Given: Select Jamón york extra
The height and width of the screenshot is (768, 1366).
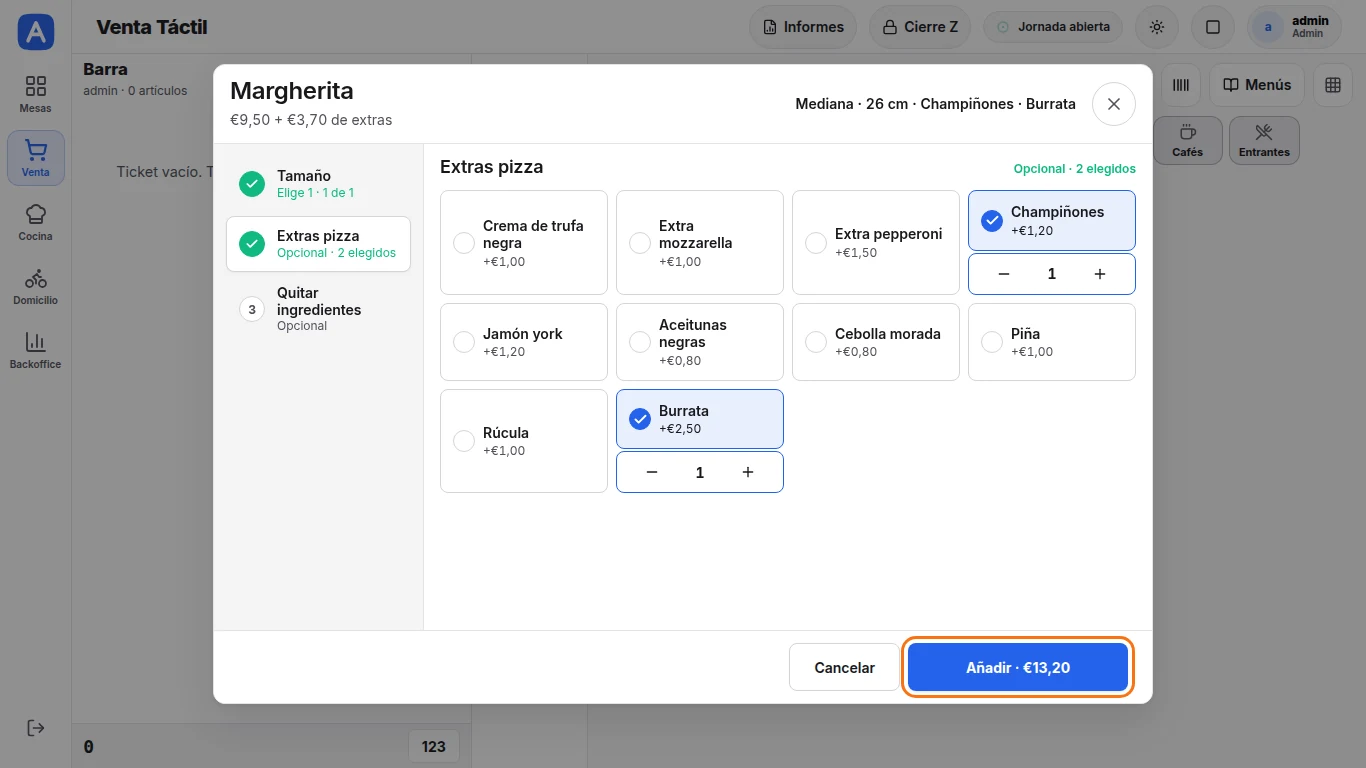Looking at the screenshot, I should tap(524, 342).
